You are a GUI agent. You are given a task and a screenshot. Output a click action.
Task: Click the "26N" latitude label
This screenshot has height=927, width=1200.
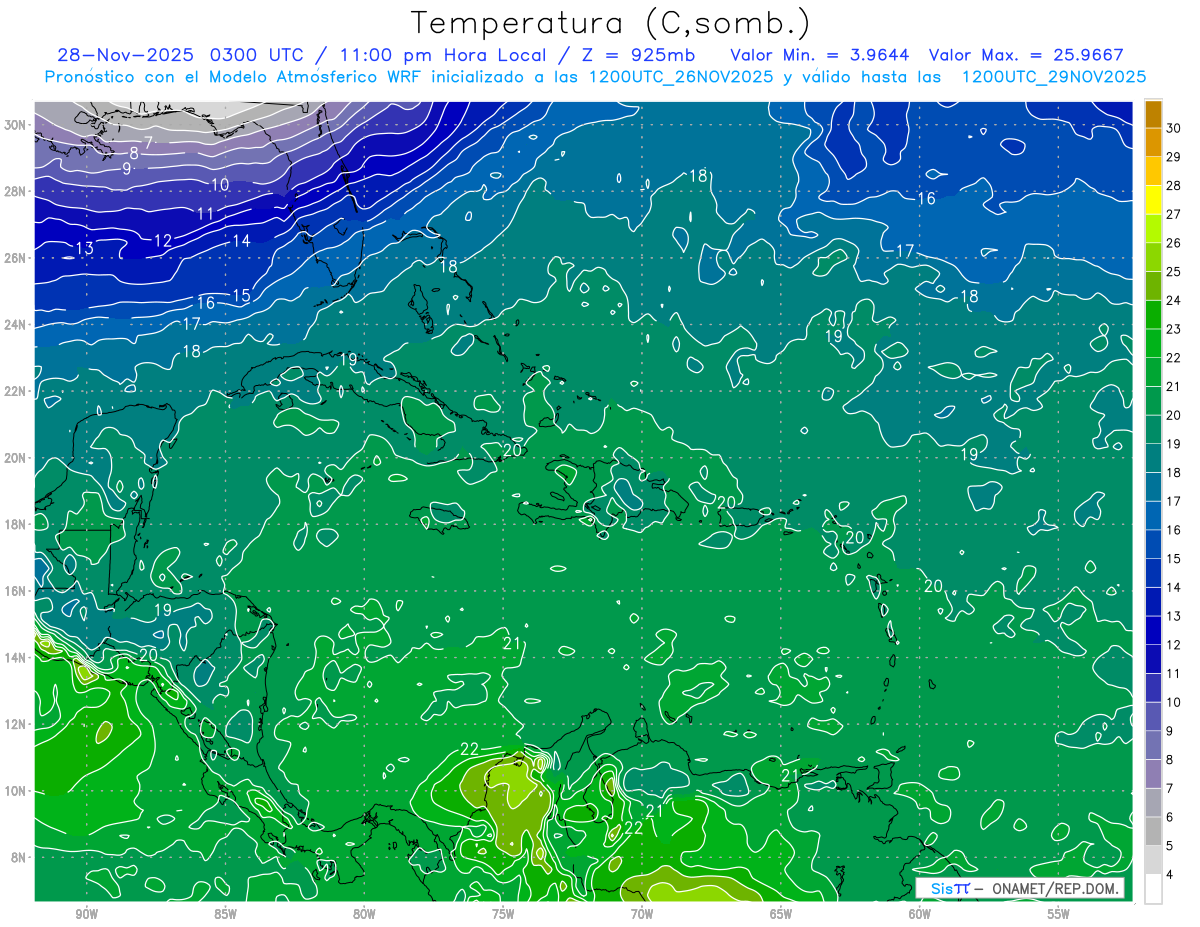pos(15,258)
